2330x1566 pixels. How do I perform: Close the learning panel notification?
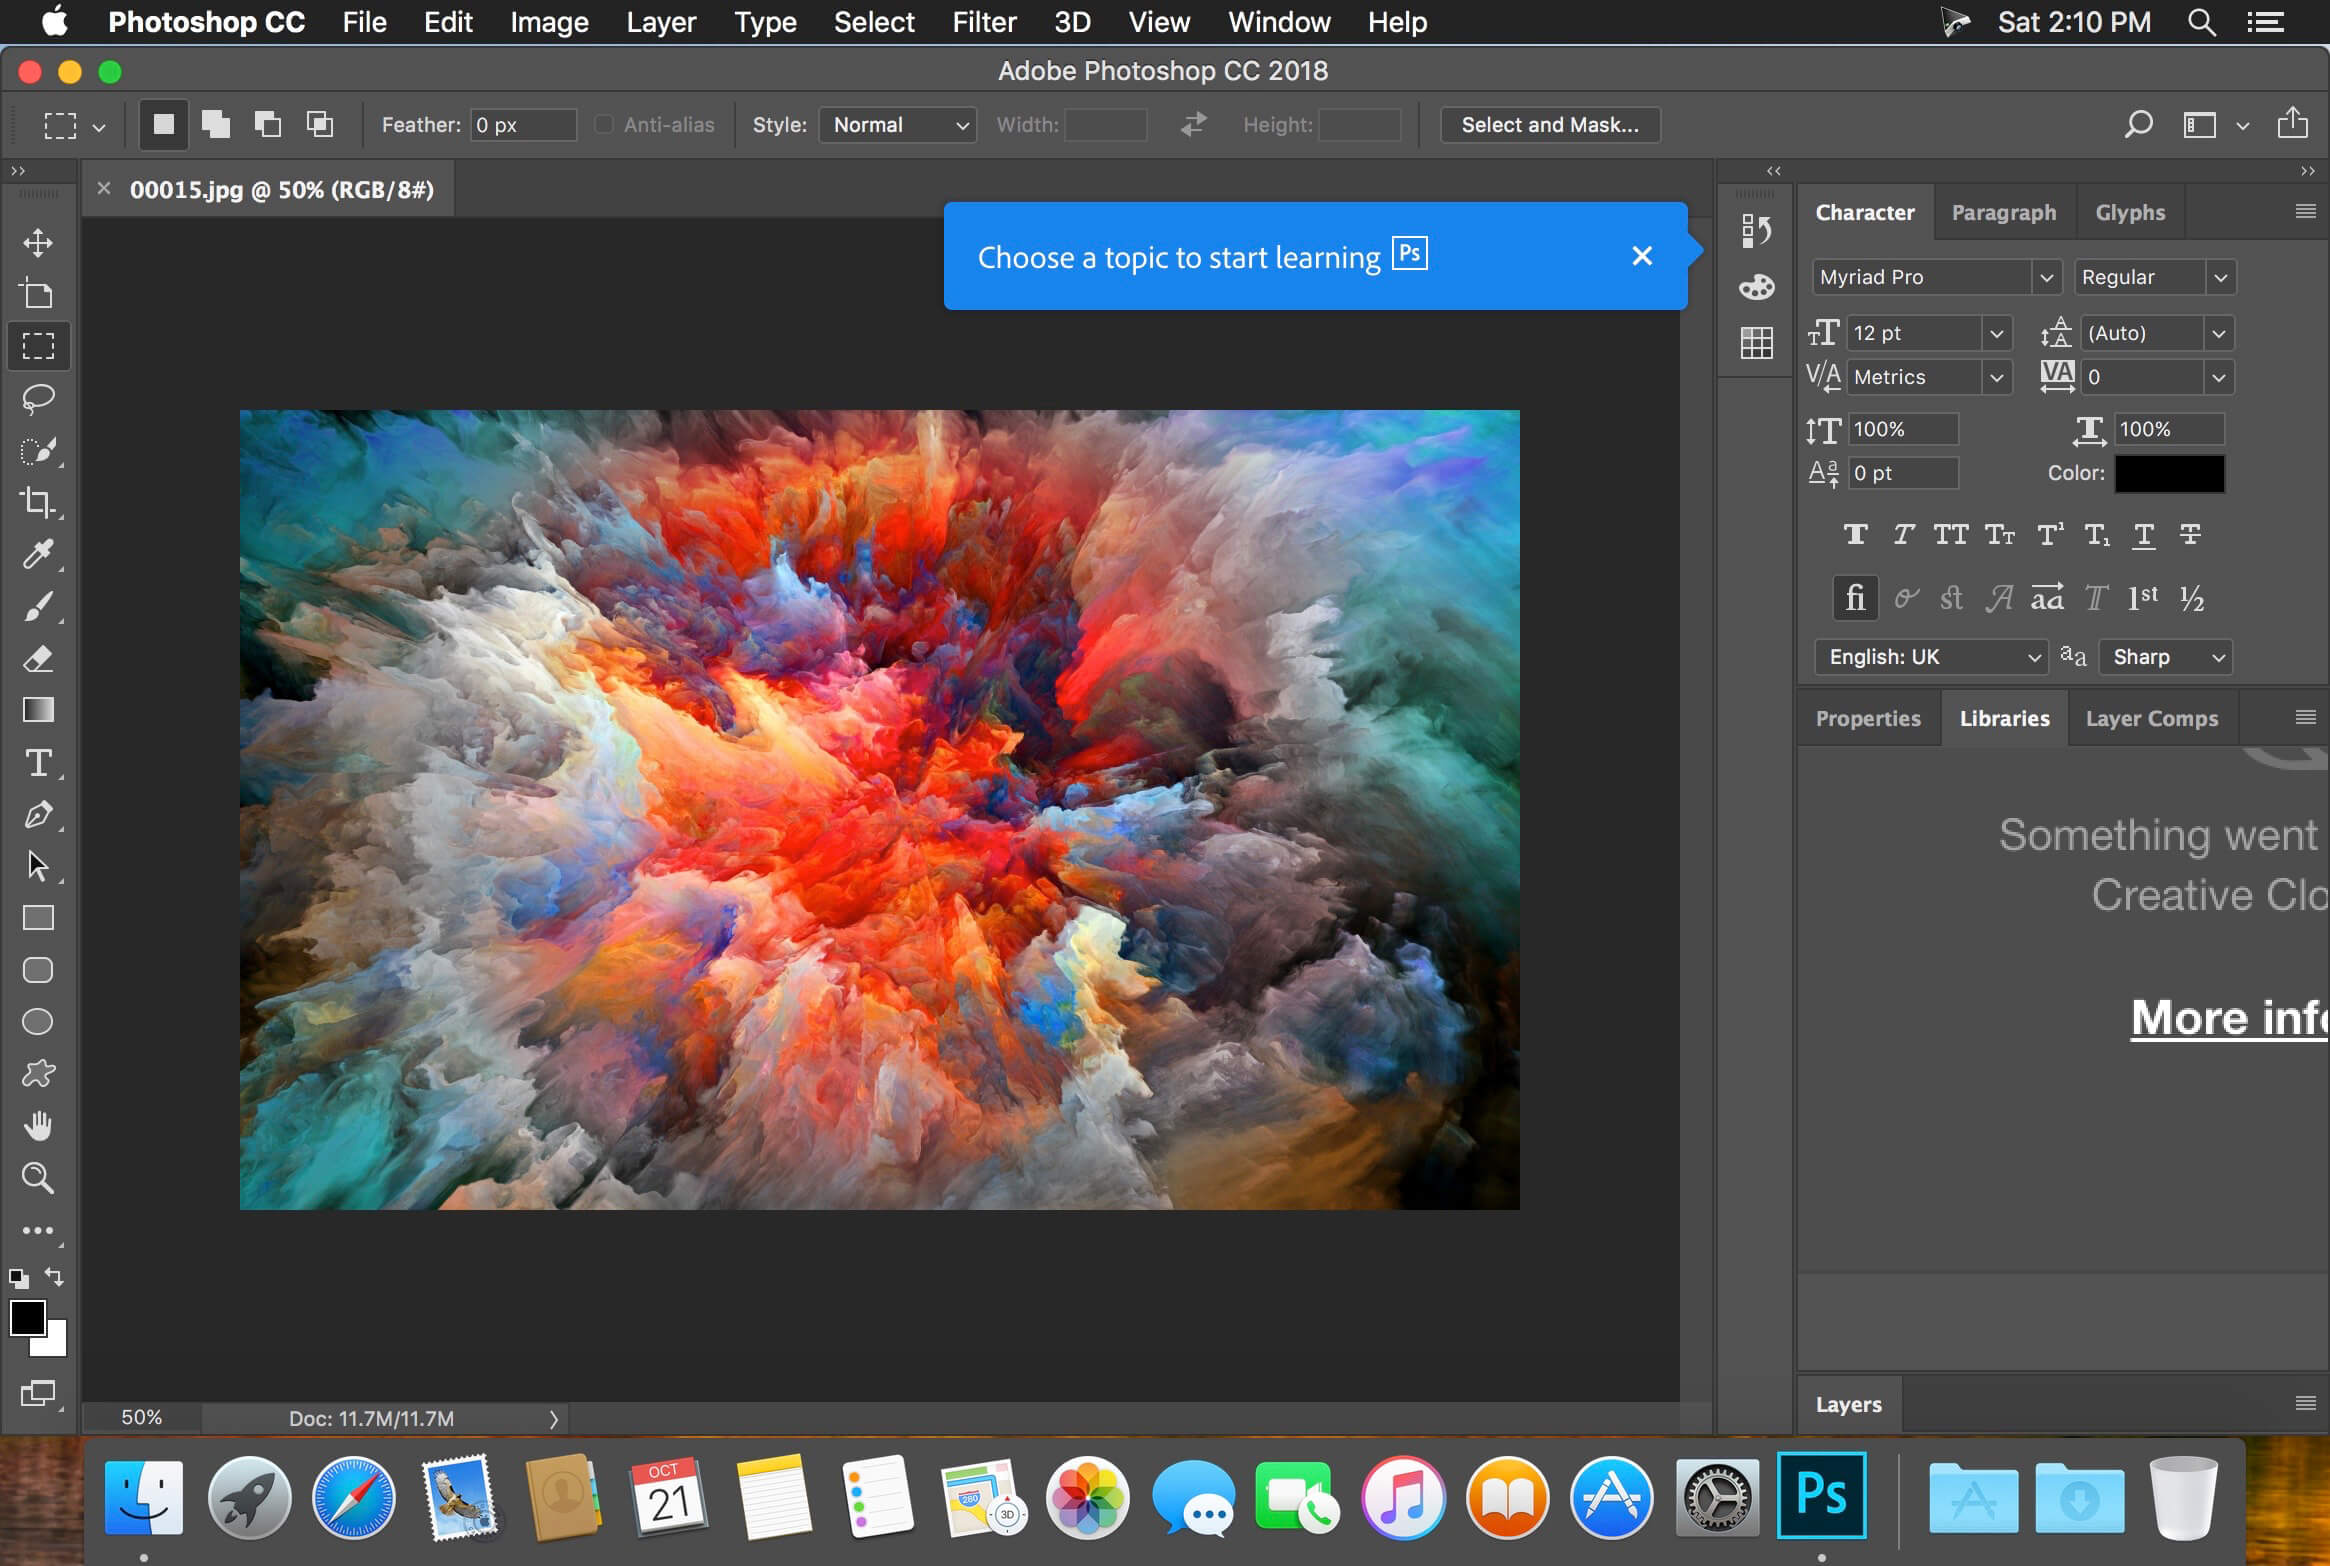coord(1641,255)
